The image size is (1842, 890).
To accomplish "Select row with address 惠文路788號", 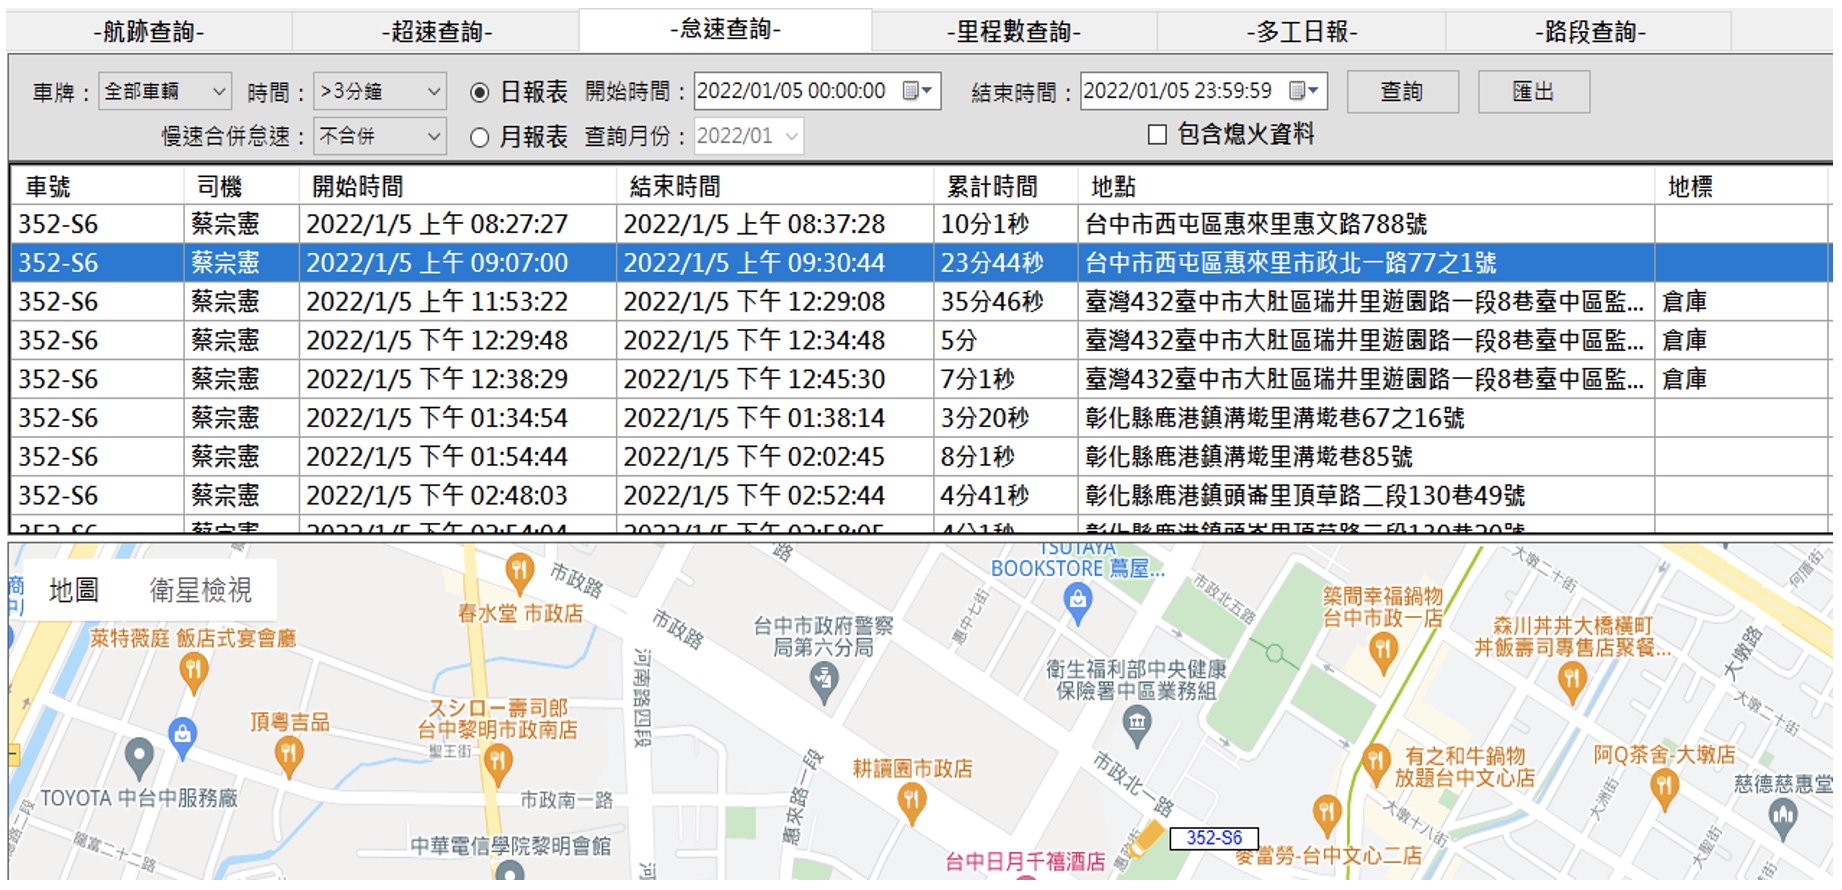I will pyautogui.click(x=920, y=224).
